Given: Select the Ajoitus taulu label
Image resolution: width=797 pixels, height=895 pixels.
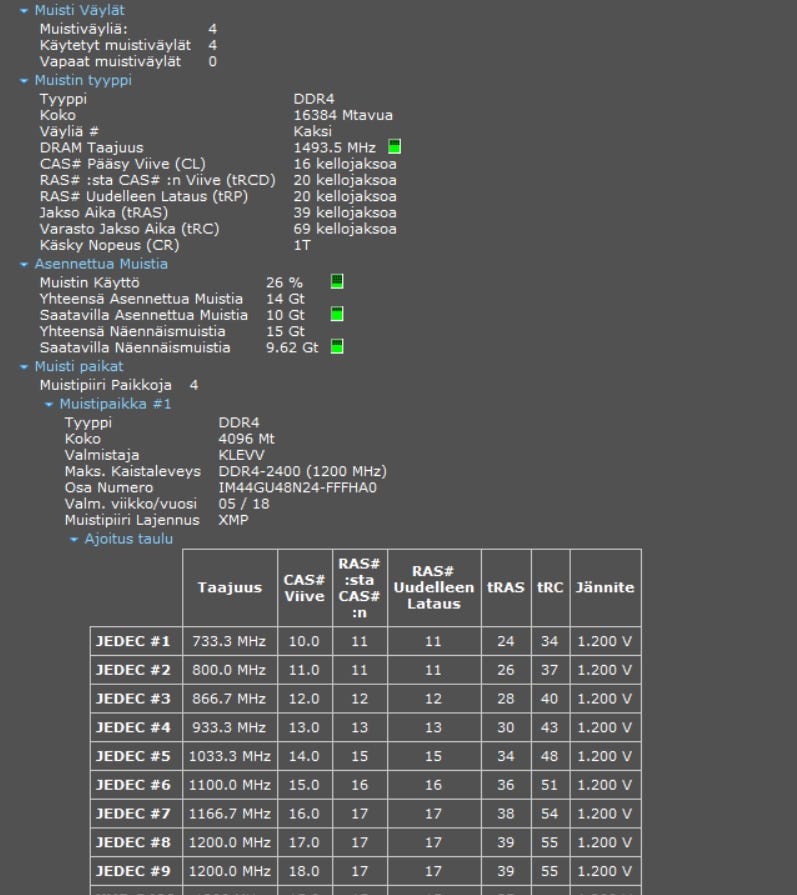Looking at the screenshot, I should [x=128, y=539].
